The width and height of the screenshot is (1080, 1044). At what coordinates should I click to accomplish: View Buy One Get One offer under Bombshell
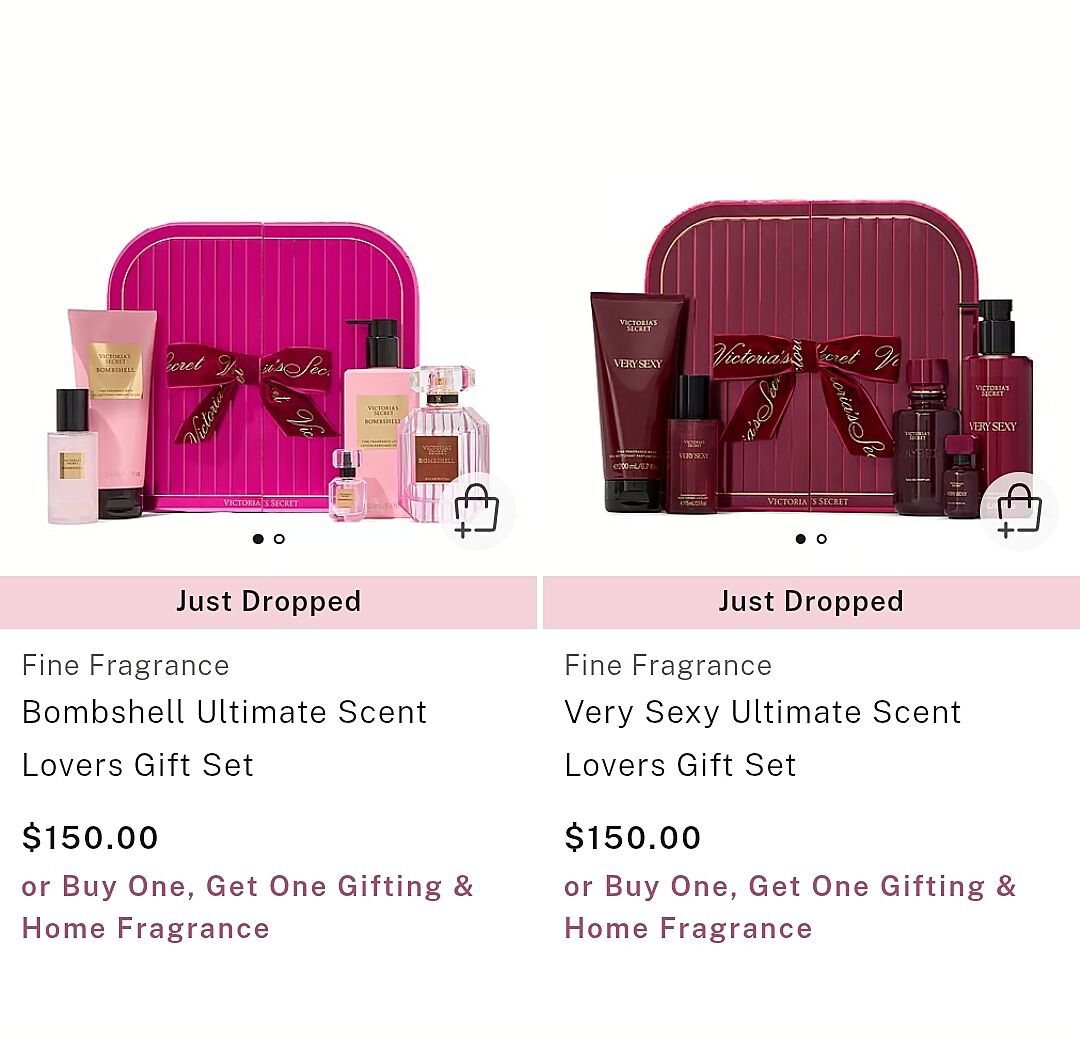[248, 907]
